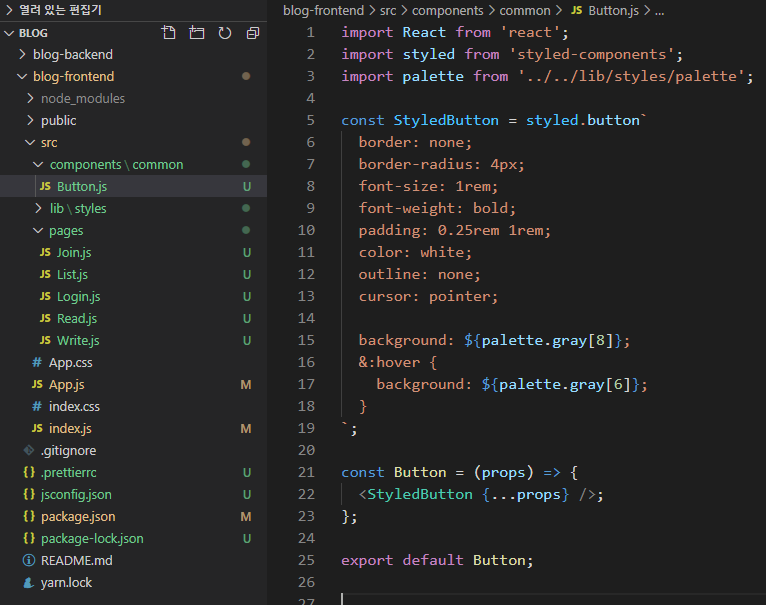This screenshot has height=605, width=766.
Task: Click src in the breadcrumb path
Action: 388,10
